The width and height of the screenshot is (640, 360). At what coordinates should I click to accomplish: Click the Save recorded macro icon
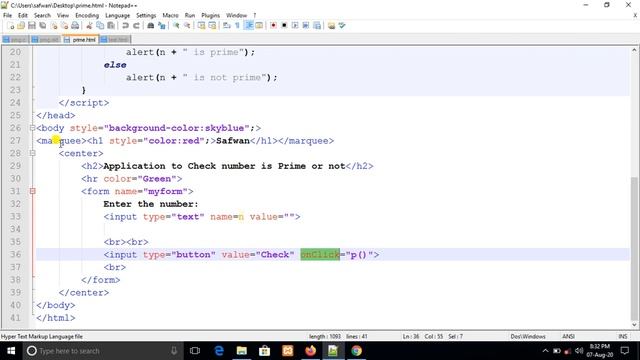click(317, 26)
